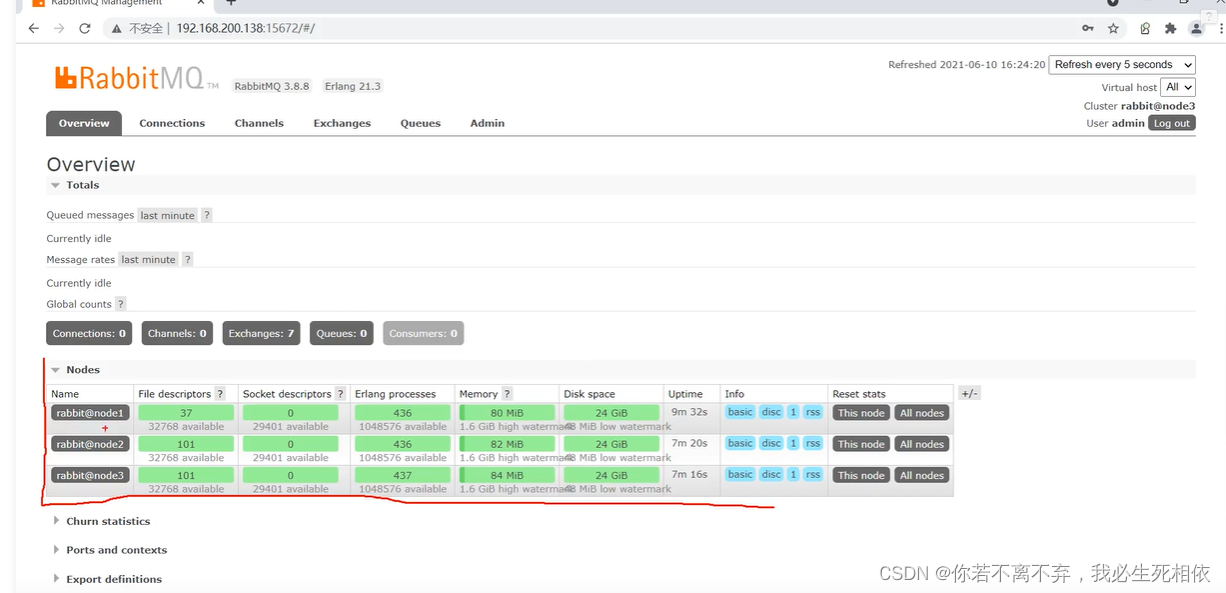Open the Chrome three-dot menu
The height and width of the screenshot is (593, 1226).
point(1220,29)
